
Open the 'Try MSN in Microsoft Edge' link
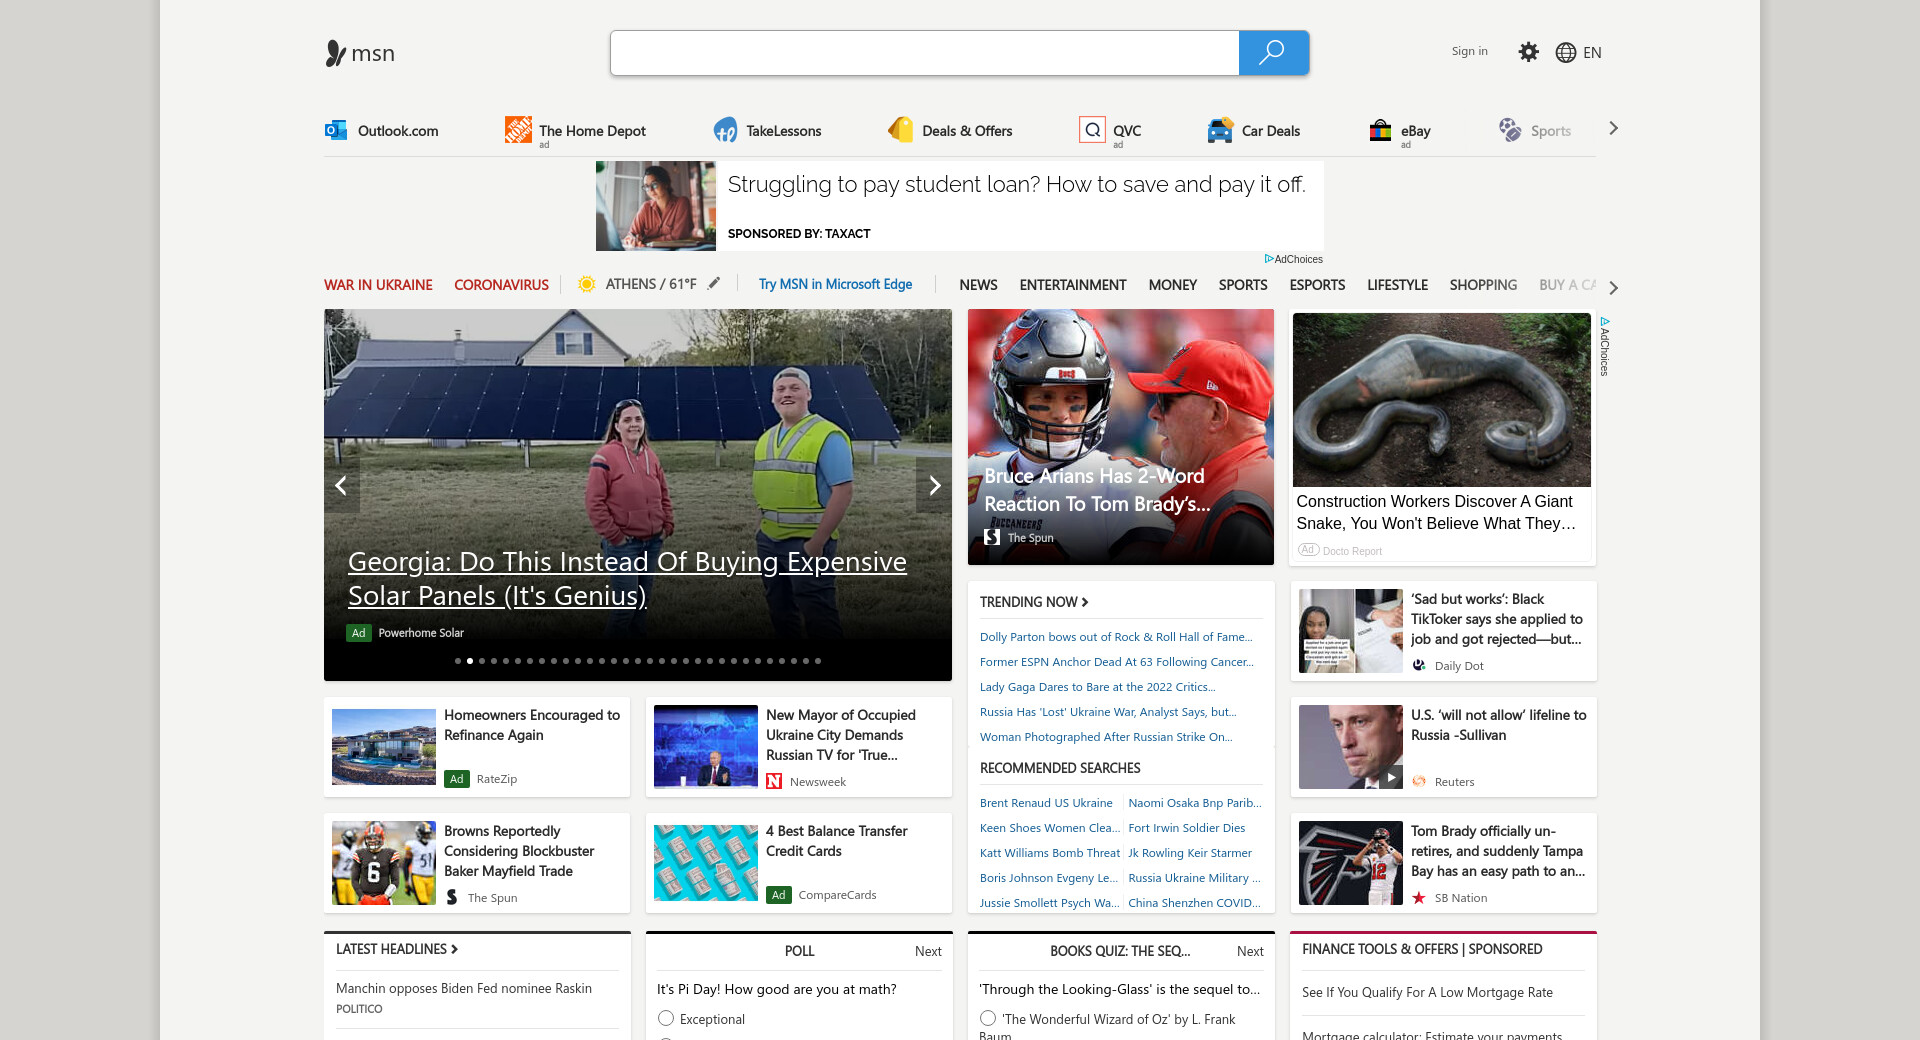click(835, 285)
